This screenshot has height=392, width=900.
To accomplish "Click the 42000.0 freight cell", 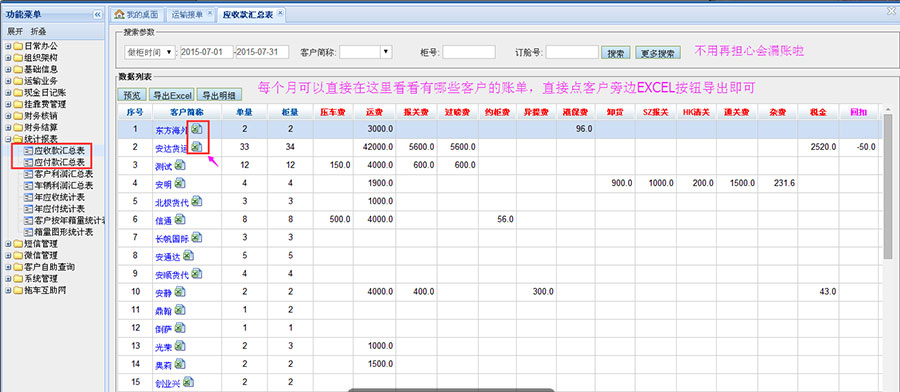I will [x=374, y=148].
